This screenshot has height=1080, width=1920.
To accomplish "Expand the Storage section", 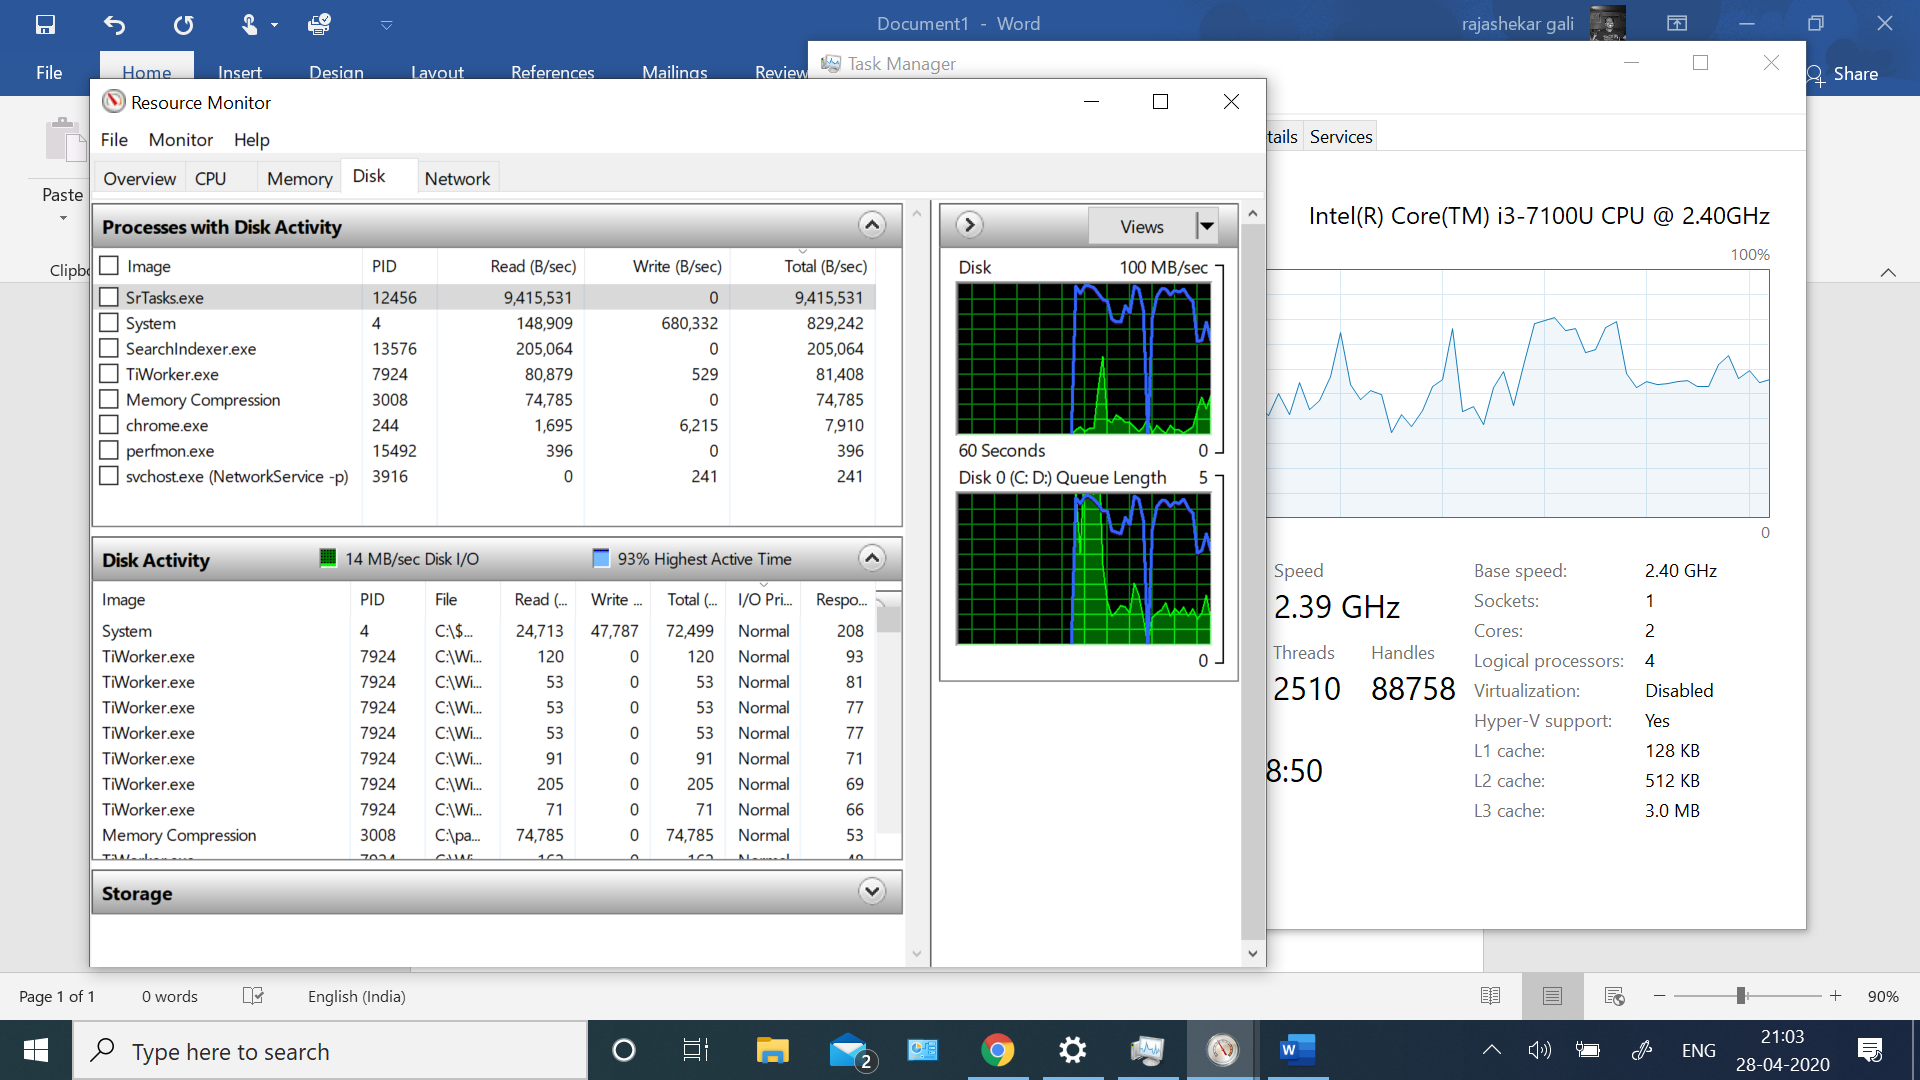I will tap(872, 891).
